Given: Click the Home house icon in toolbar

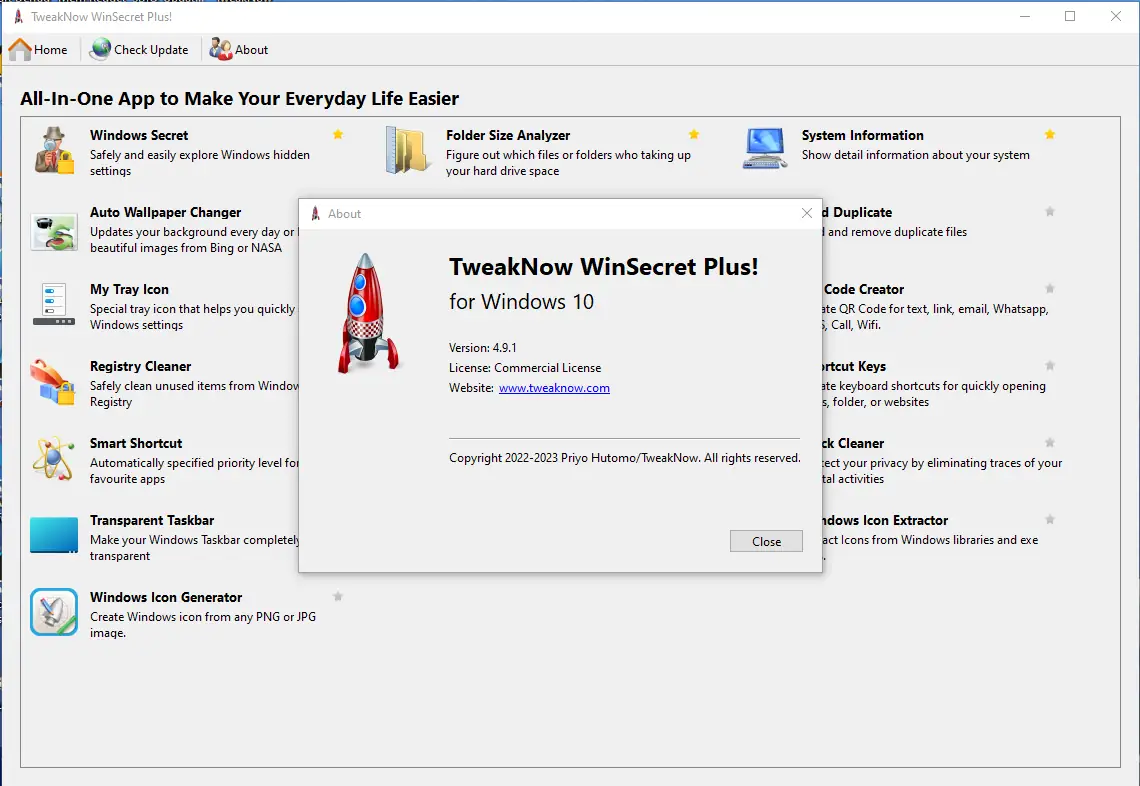Looking at the screenshot, I should click(20, 49).
